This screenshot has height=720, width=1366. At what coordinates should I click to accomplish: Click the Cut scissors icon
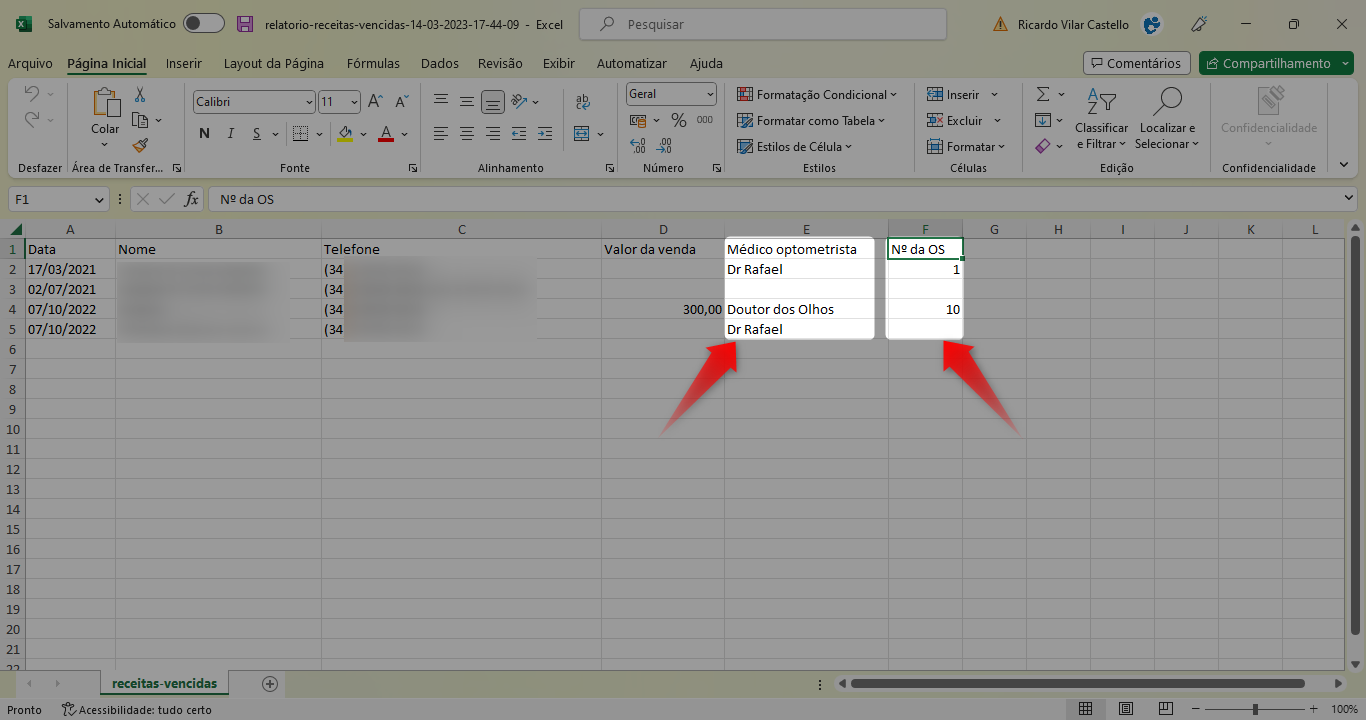point(140,95)
